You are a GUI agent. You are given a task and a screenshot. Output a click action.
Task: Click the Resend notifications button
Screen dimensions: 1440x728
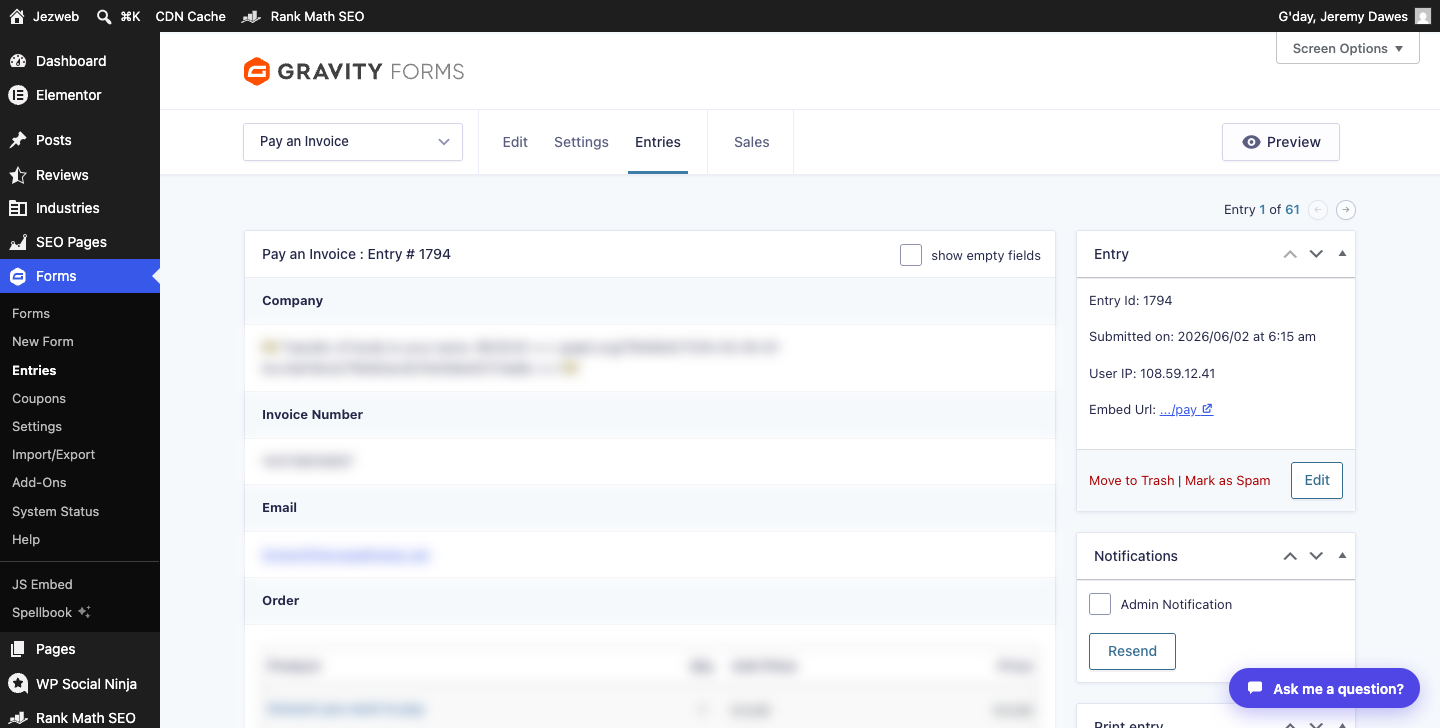(1132, 651)
